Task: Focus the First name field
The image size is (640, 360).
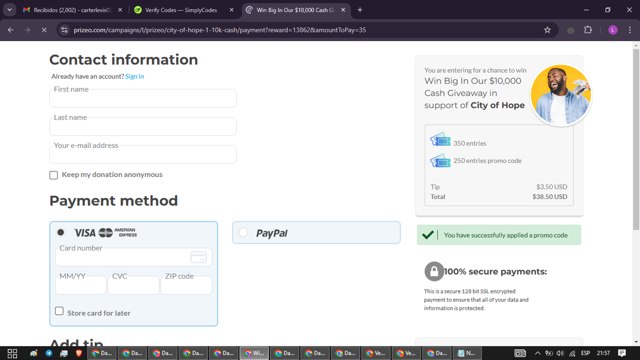Action: (143, 98)
